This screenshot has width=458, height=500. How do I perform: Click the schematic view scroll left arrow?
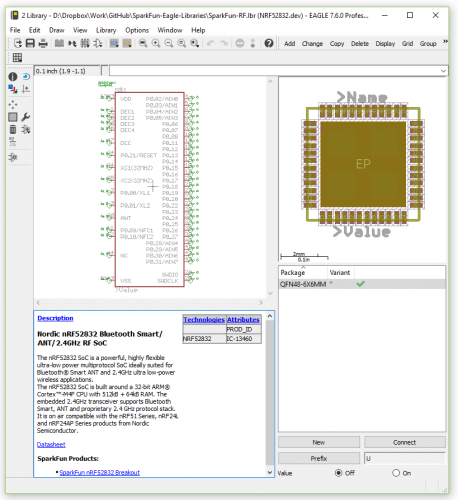[38, 302]
